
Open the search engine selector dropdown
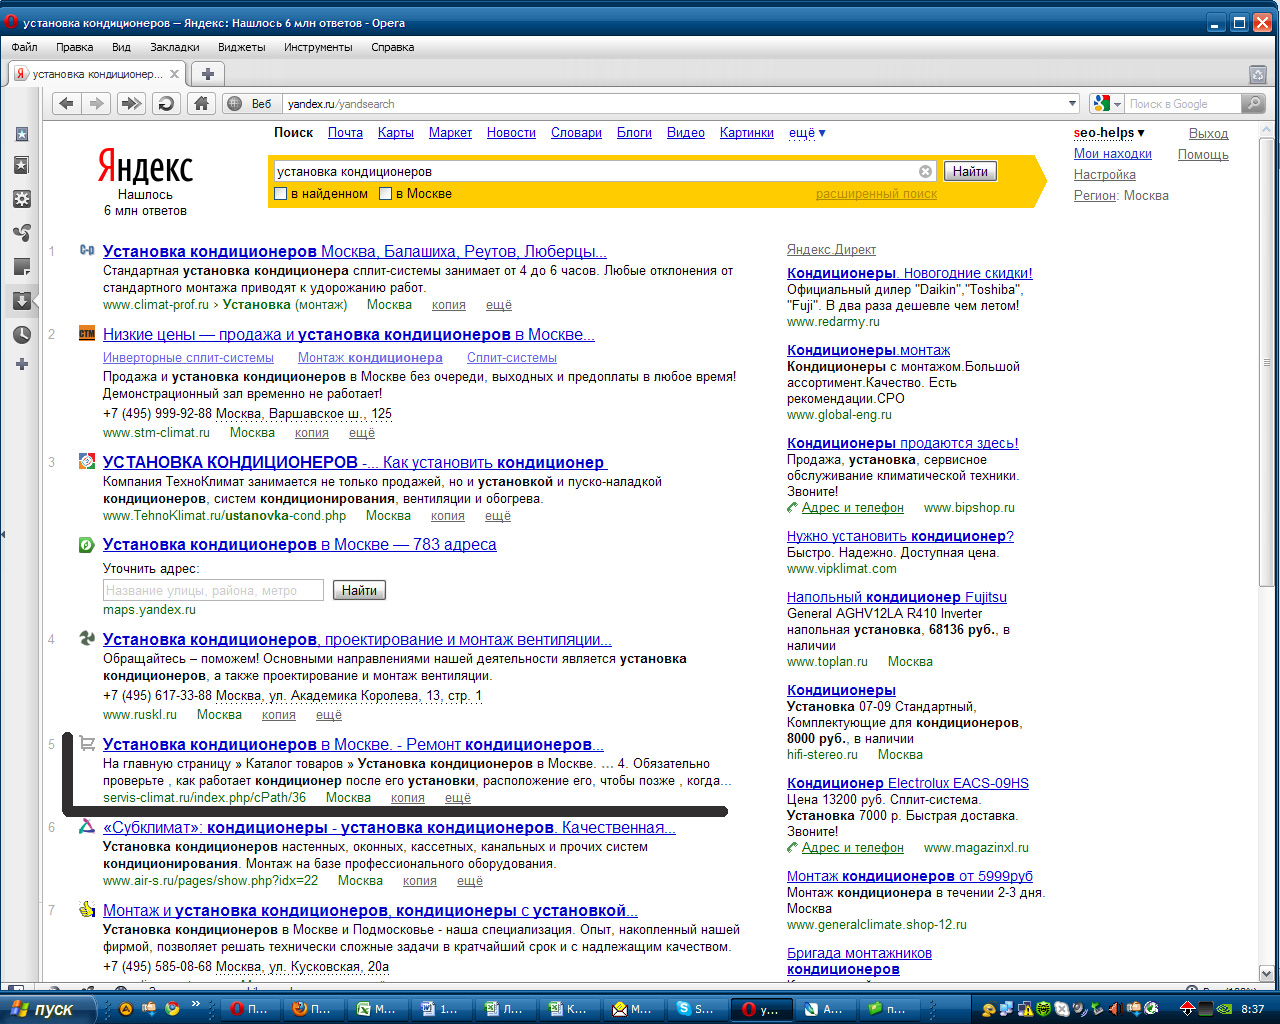(1107, 103)
